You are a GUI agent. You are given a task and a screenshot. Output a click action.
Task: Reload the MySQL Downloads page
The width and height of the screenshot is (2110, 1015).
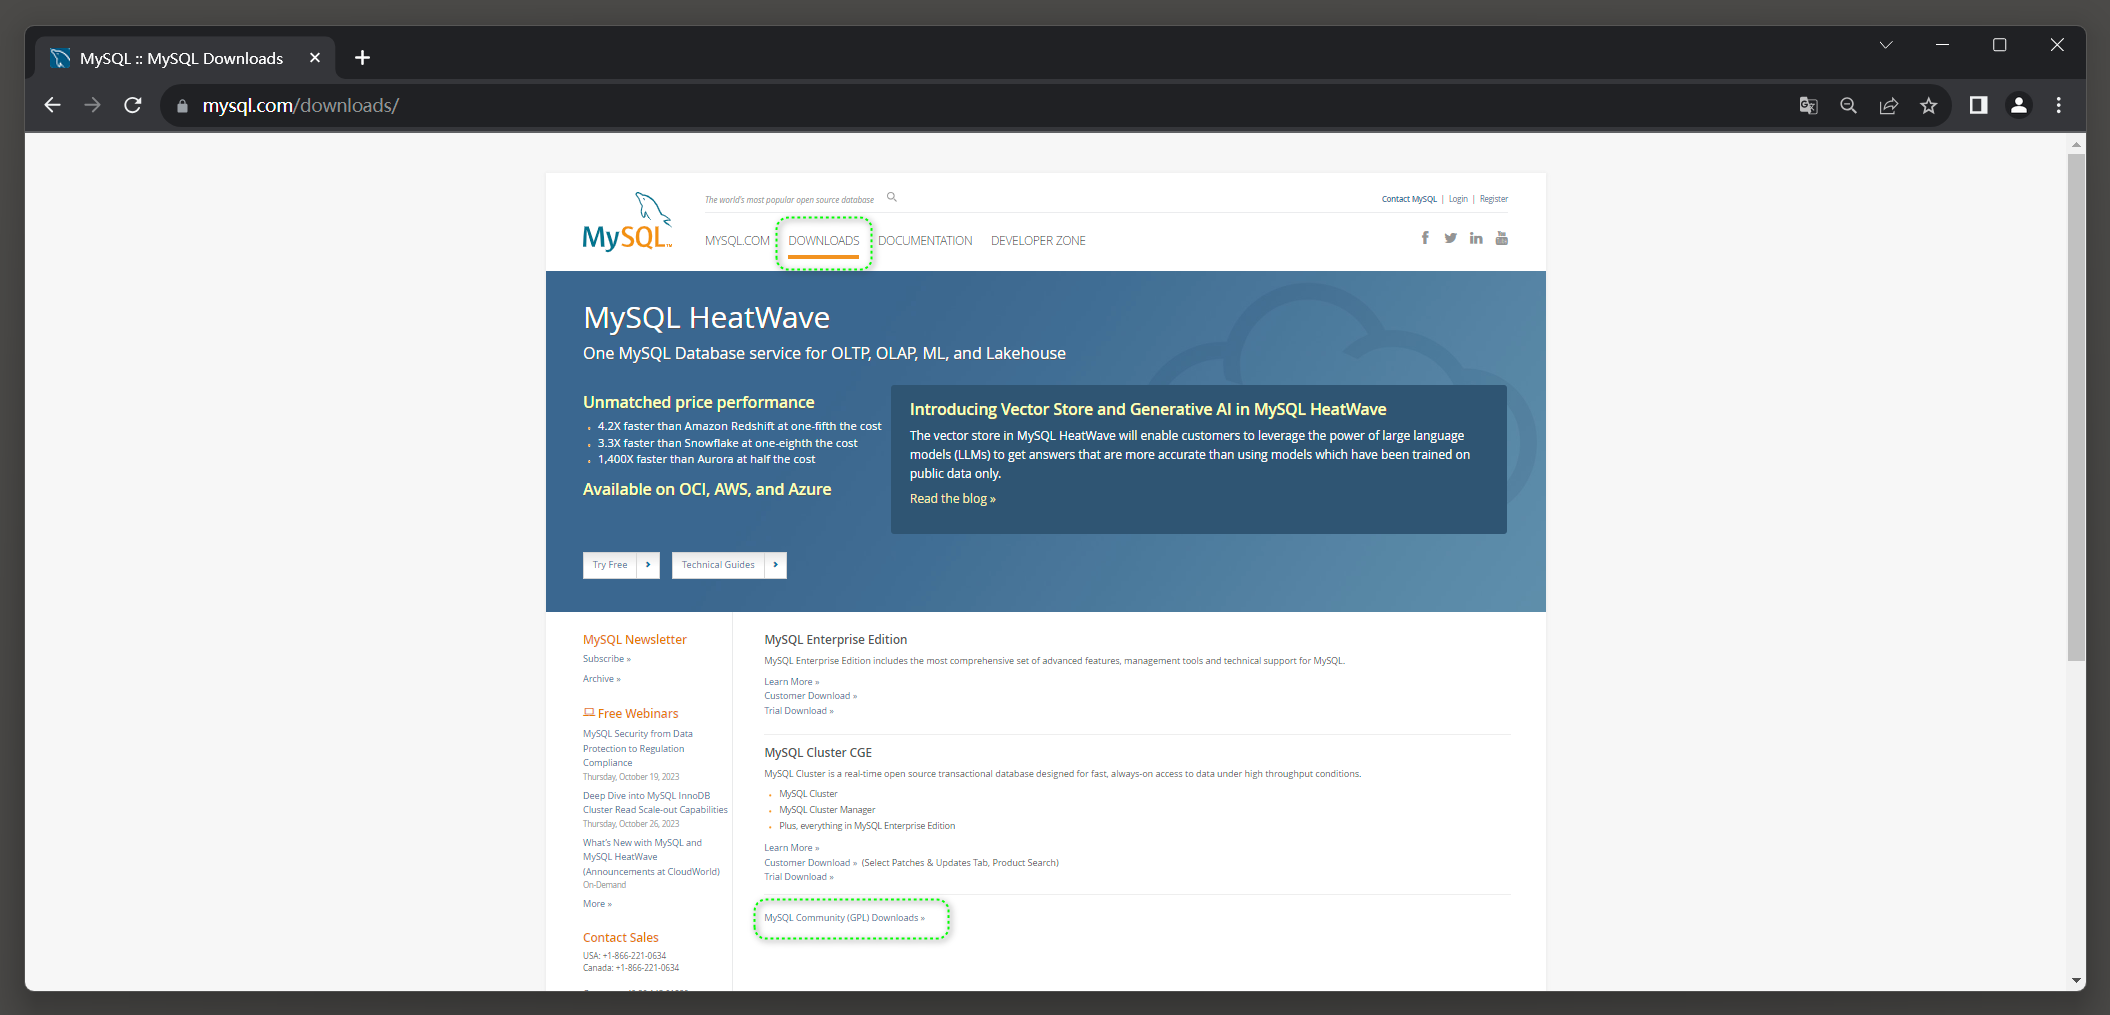[133, 105]
